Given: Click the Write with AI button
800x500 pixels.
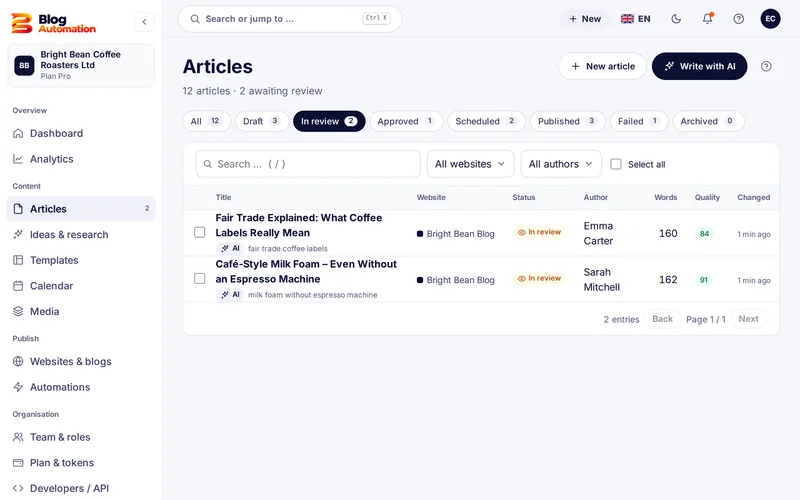Looking at the screenshot, I should click(x=699, y=66).
